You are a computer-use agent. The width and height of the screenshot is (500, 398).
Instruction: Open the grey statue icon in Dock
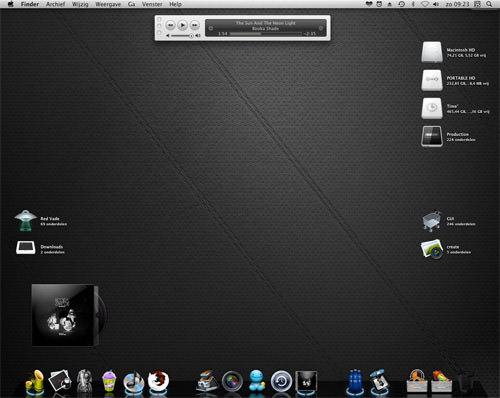click(x=84, y=380)
